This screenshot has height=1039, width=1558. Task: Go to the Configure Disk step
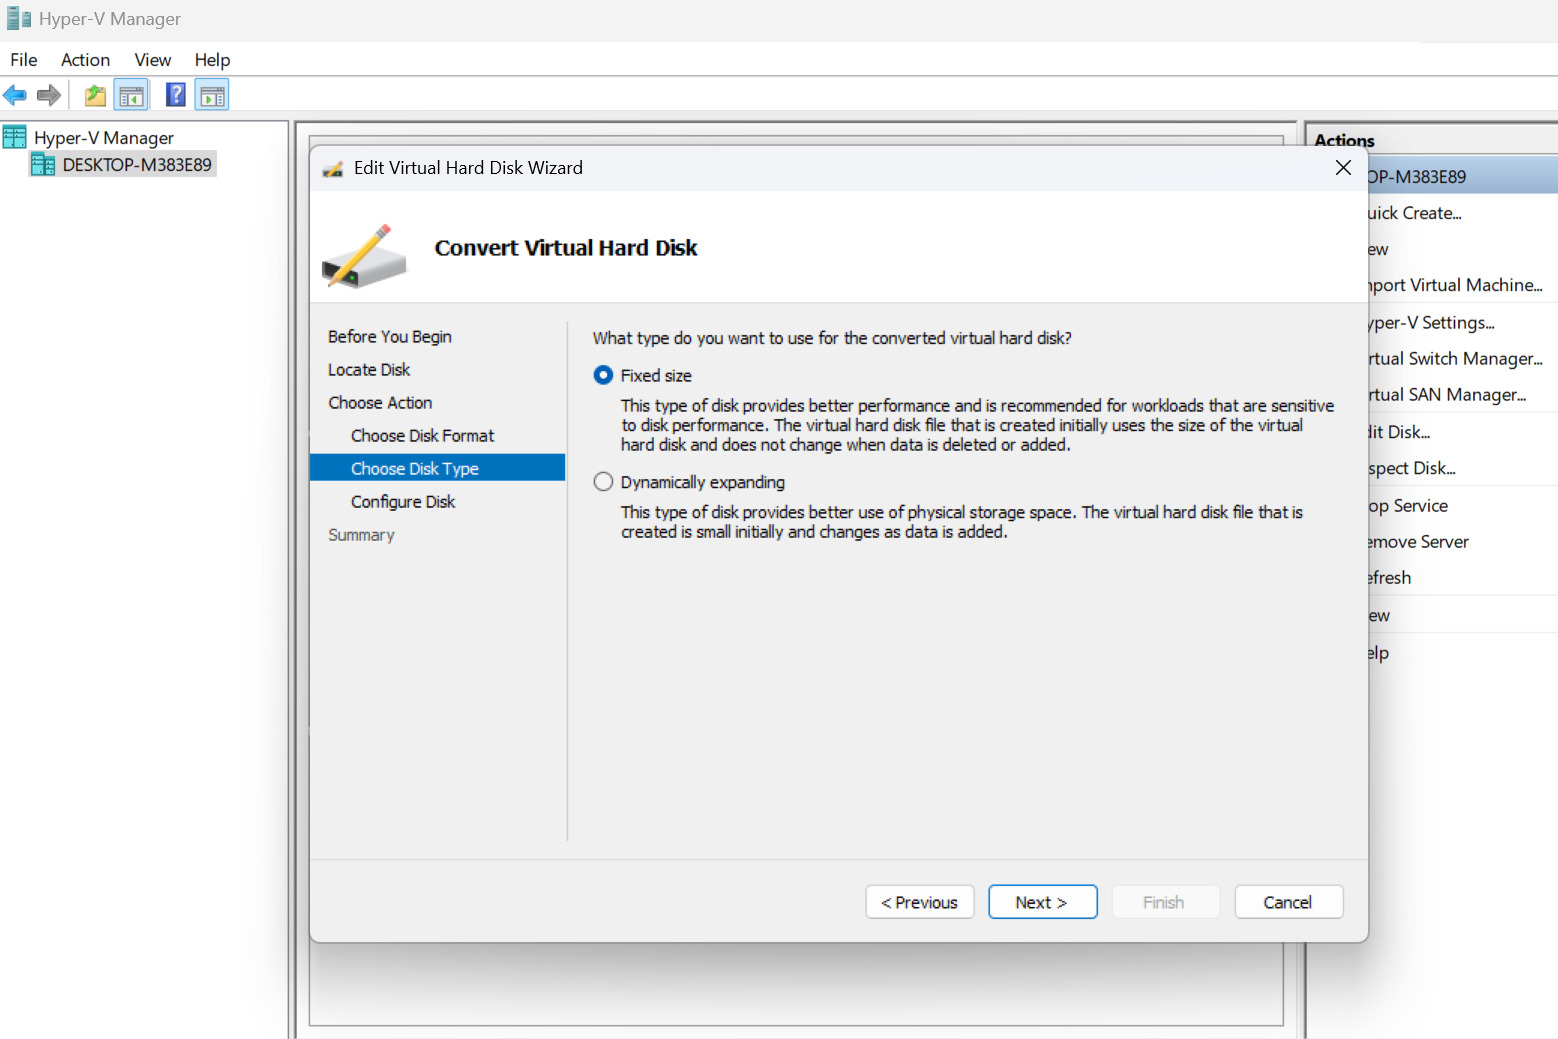click(403, 502)
